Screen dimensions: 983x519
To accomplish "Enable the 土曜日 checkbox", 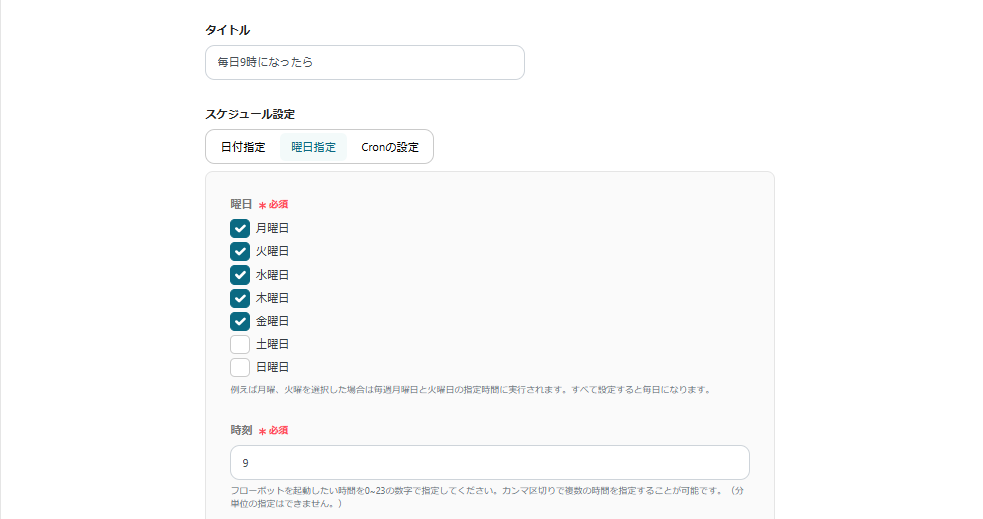I will pos(240,344).
